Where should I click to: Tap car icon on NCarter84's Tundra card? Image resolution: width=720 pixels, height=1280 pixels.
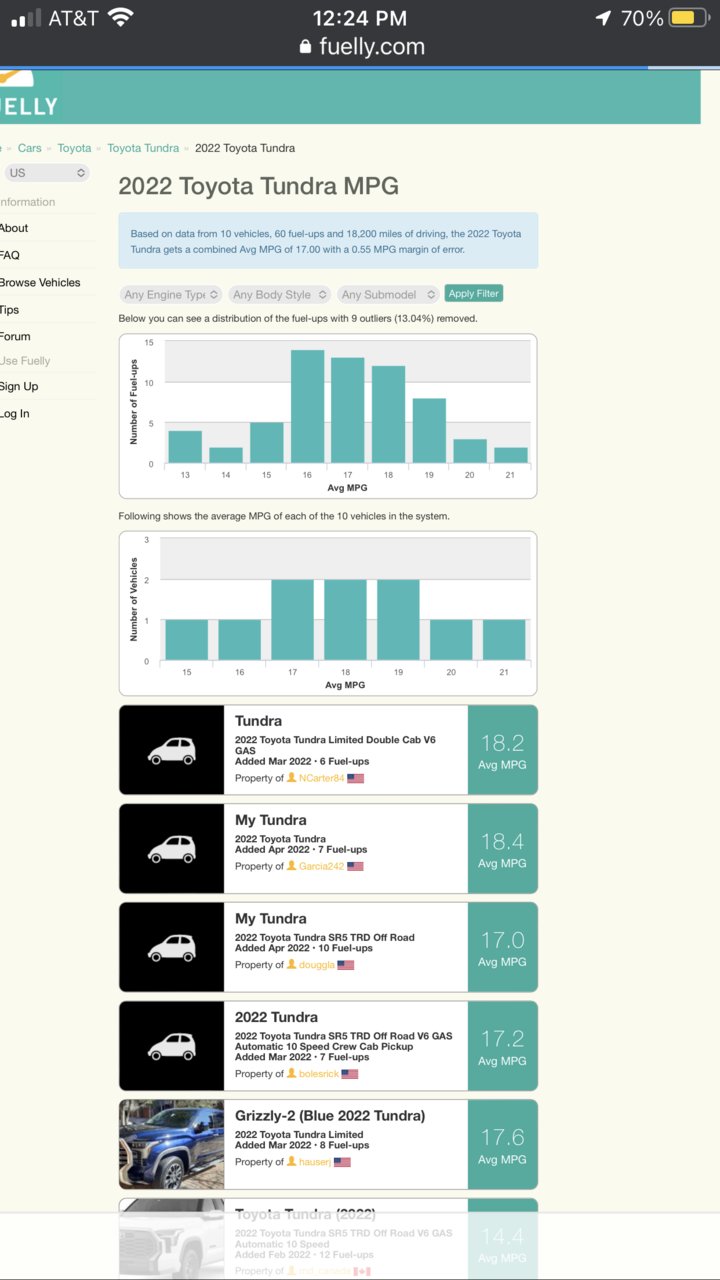pyautogui.click(x=172, y=750)
